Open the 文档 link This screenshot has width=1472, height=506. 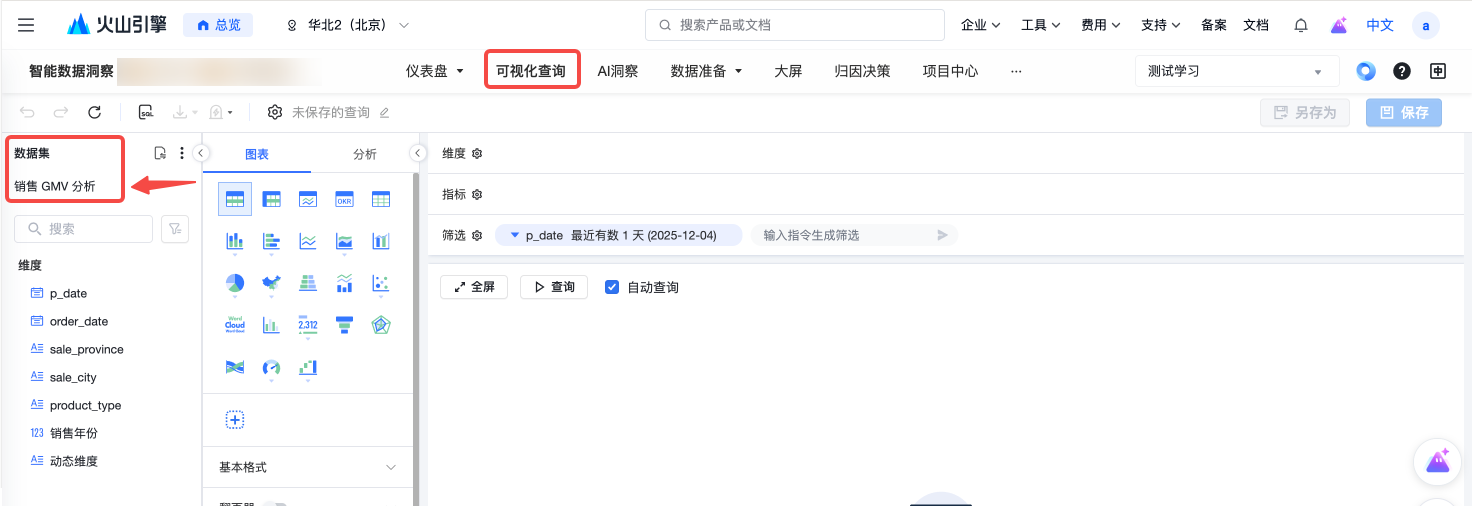pos(1256,25)
